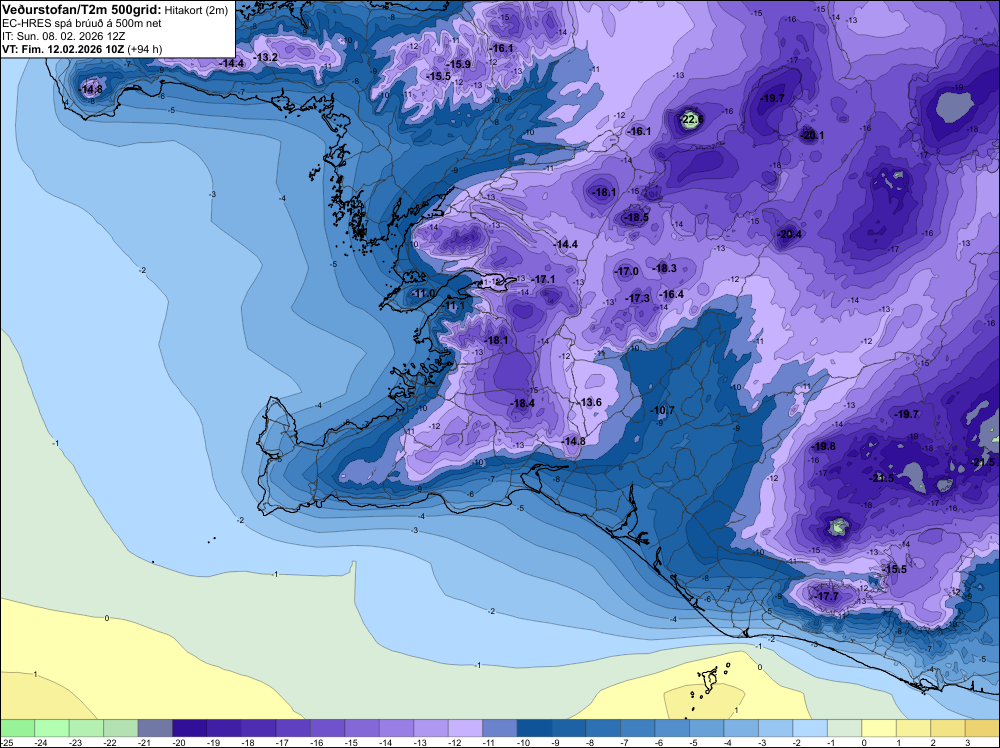The image size is (1000, 748).
Task: Click the temperature label -10.7
Action: tap(663, 410)
